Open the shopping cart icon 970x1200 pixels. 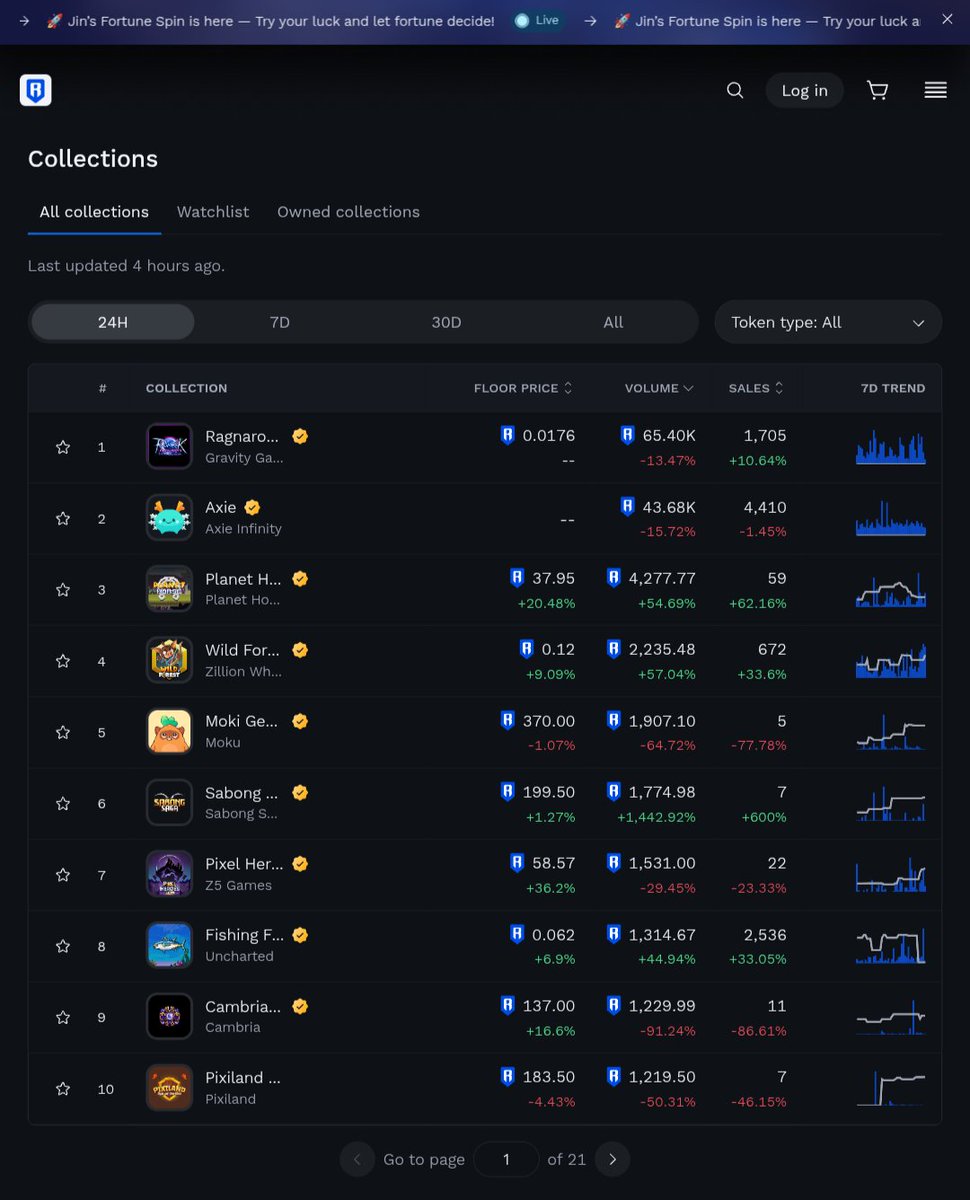[x=878, y=91]
